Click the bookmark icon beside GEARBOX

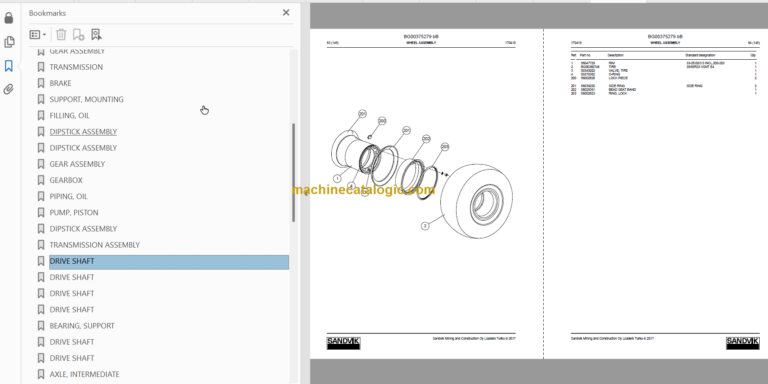tap(41, 180)
